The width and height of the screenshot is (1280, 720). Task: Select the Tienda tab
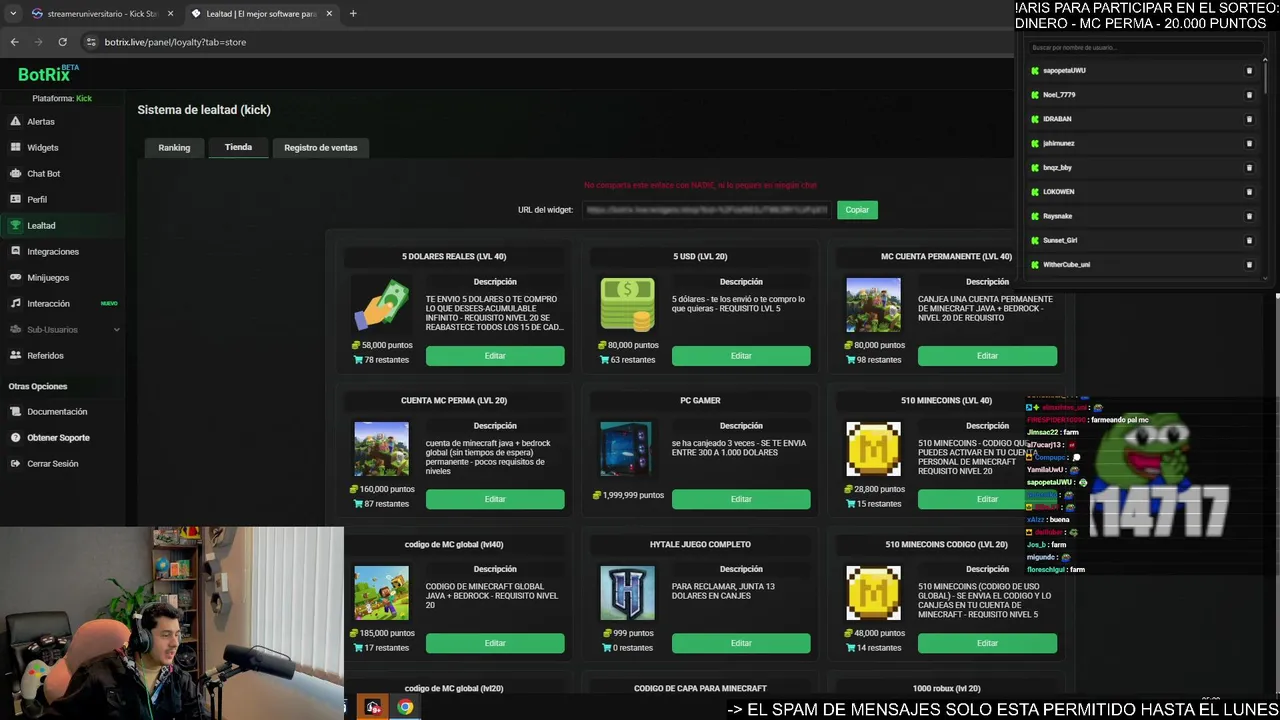[238, 147]
